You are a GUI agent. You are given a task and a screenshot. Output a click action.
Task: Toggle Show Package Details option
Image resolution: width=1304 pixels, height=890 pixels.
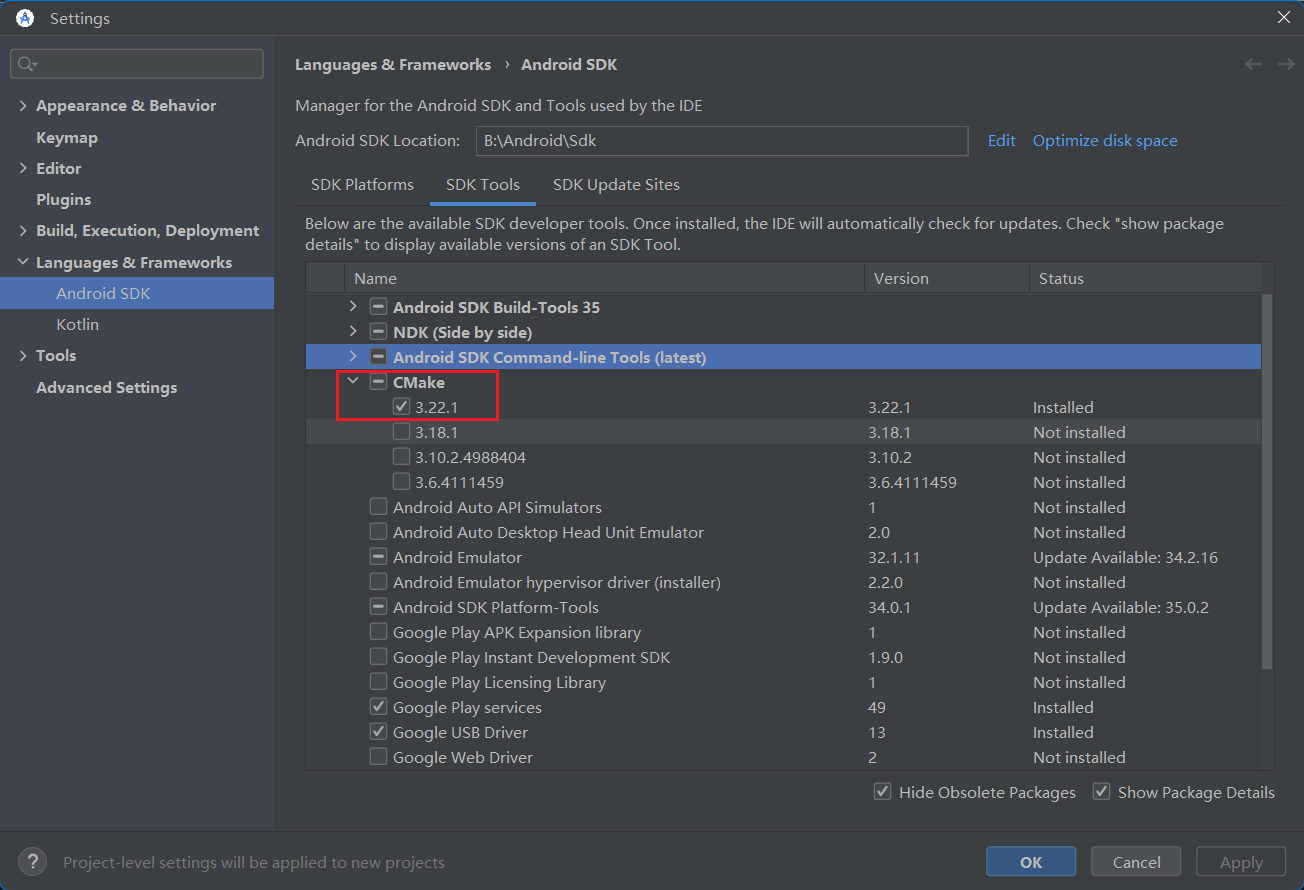(x=1101, y=792)
